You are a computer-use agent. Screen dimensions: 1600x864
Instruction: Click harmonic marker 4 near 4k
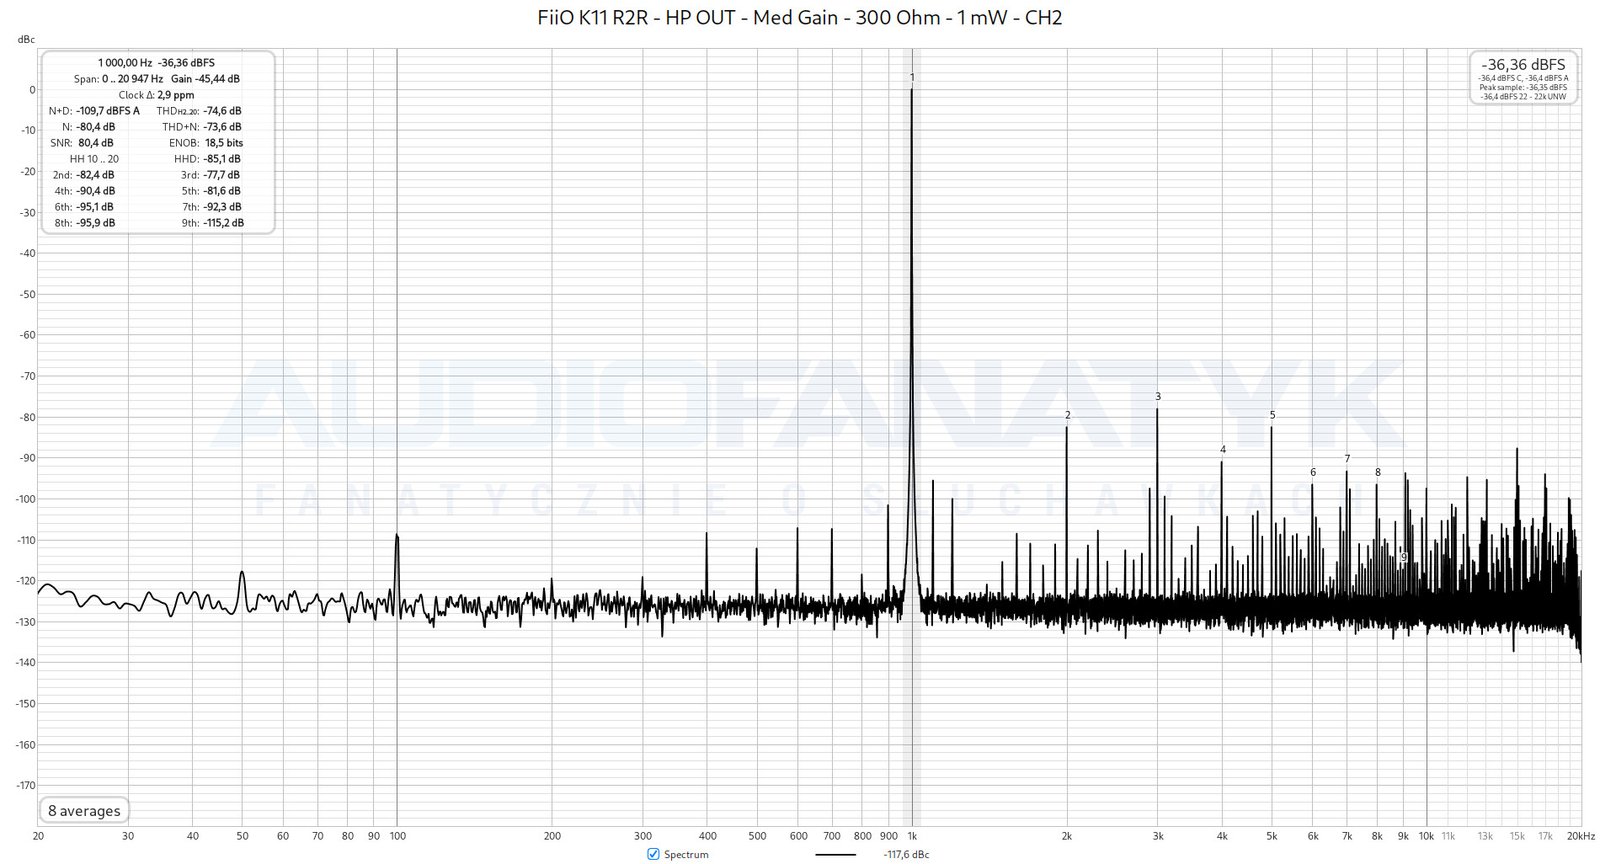click(1222, 450)
